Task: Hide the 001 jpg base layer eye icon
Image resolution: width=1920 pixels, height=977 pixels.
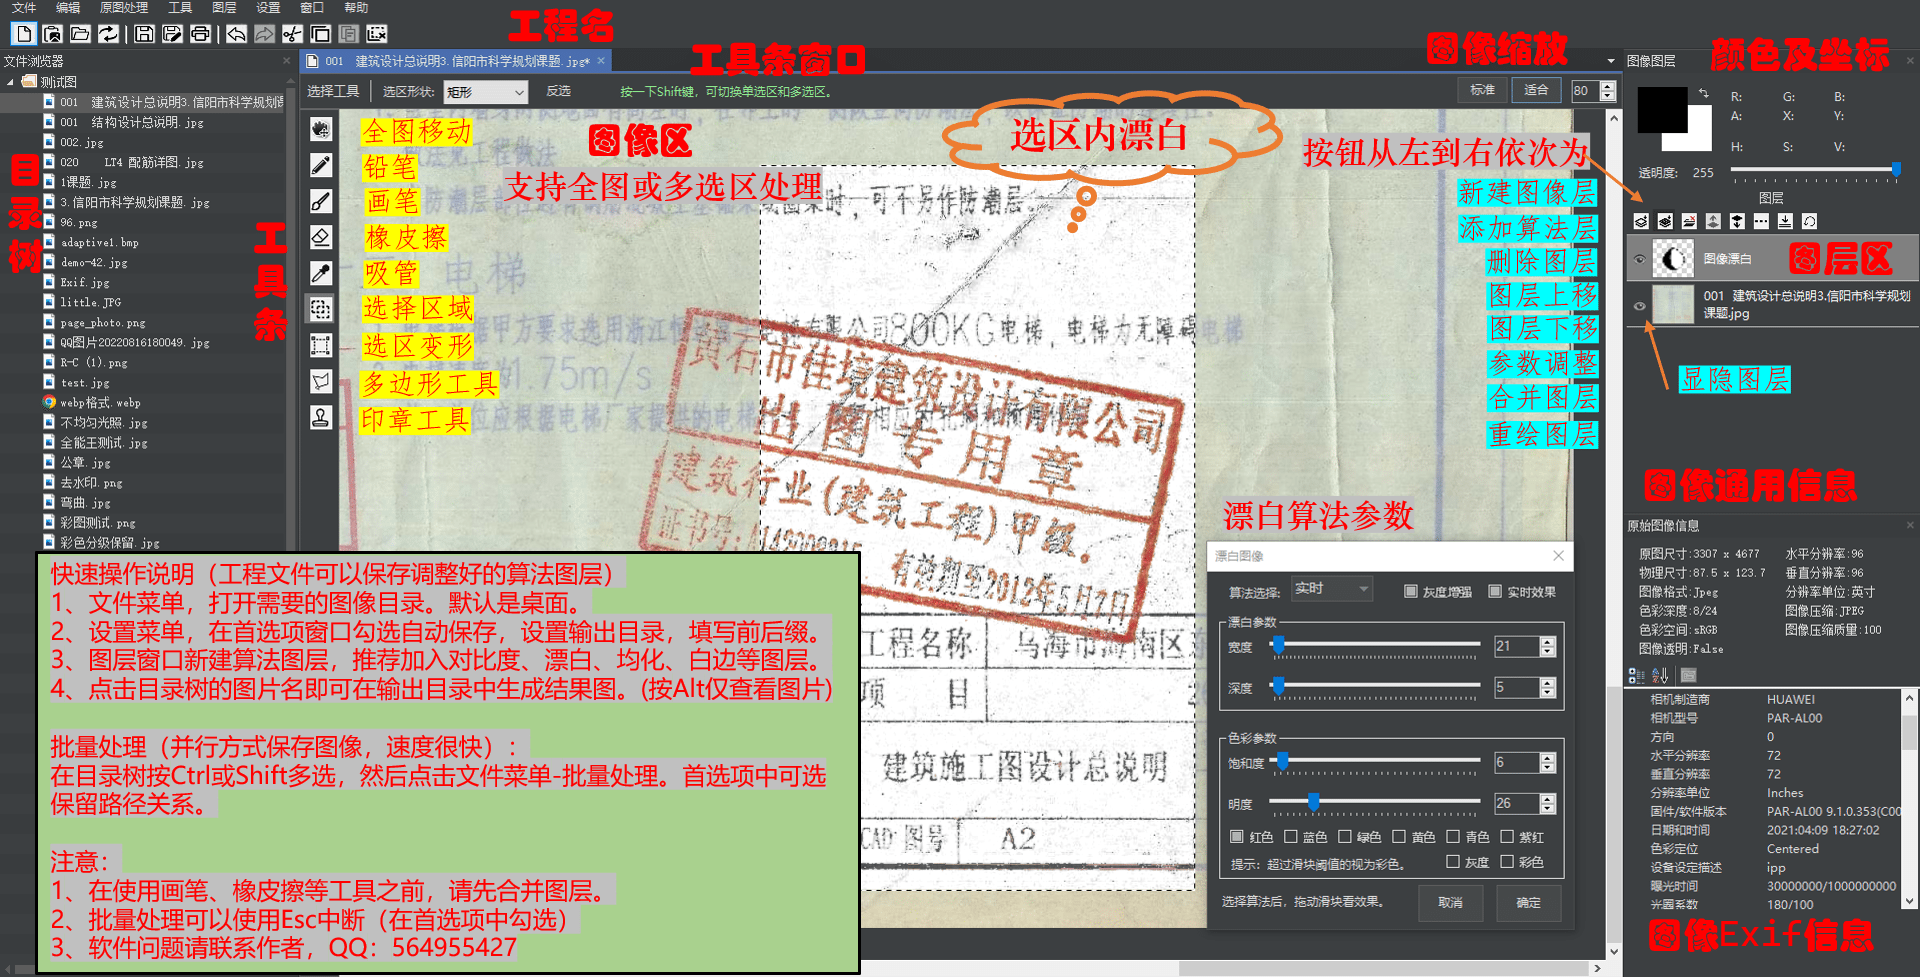Action: point(1639,305)
